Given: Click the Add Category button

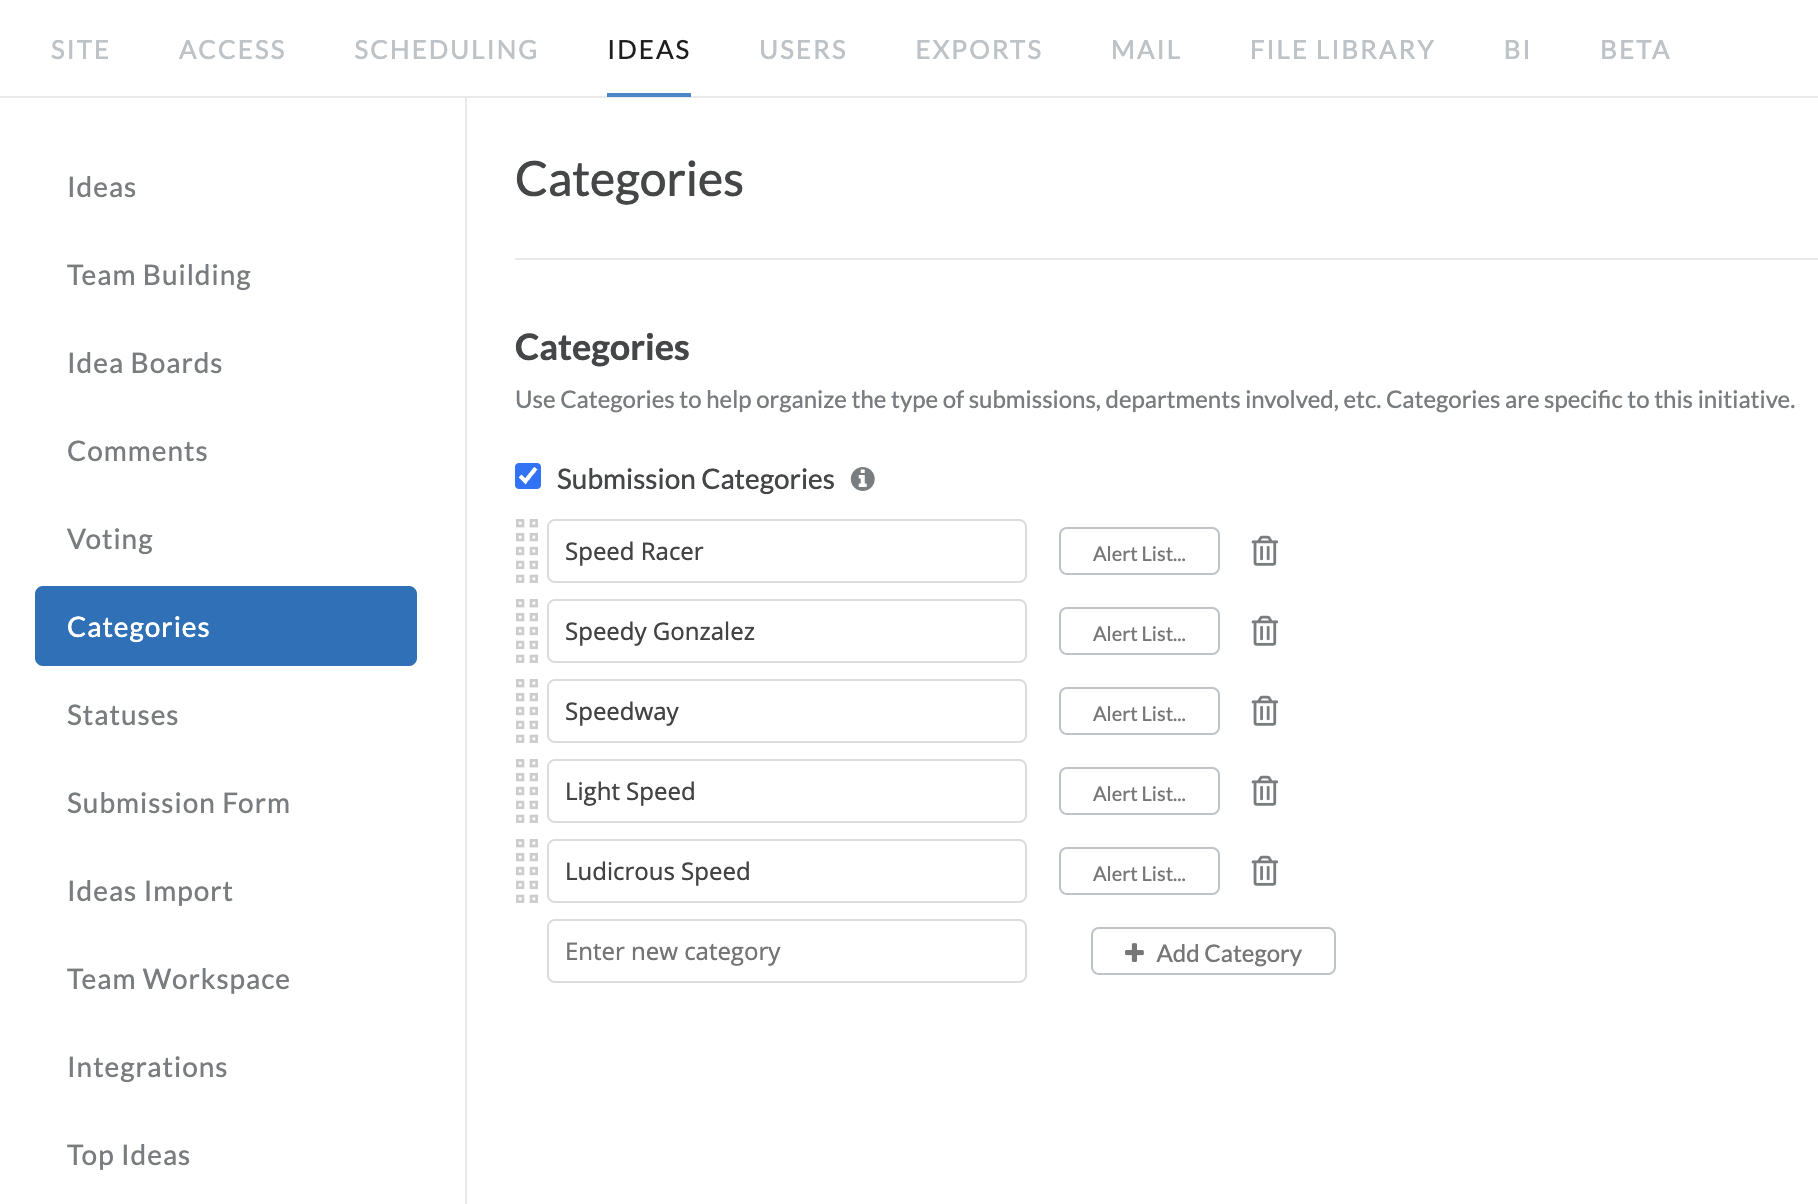Looking at the screenshot, I should pos(1213,951).
